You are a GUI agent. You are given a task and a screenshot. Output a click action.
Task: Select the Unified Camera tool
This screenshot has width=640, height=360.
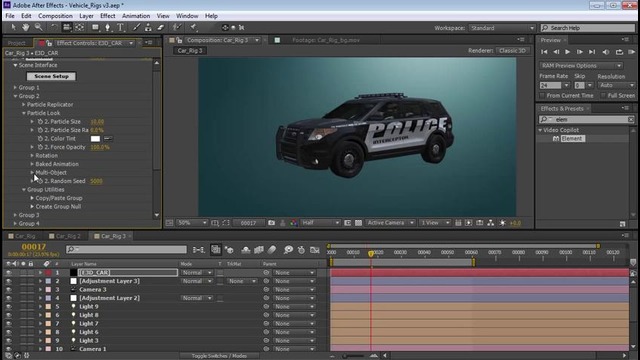(x=67, y=27)
